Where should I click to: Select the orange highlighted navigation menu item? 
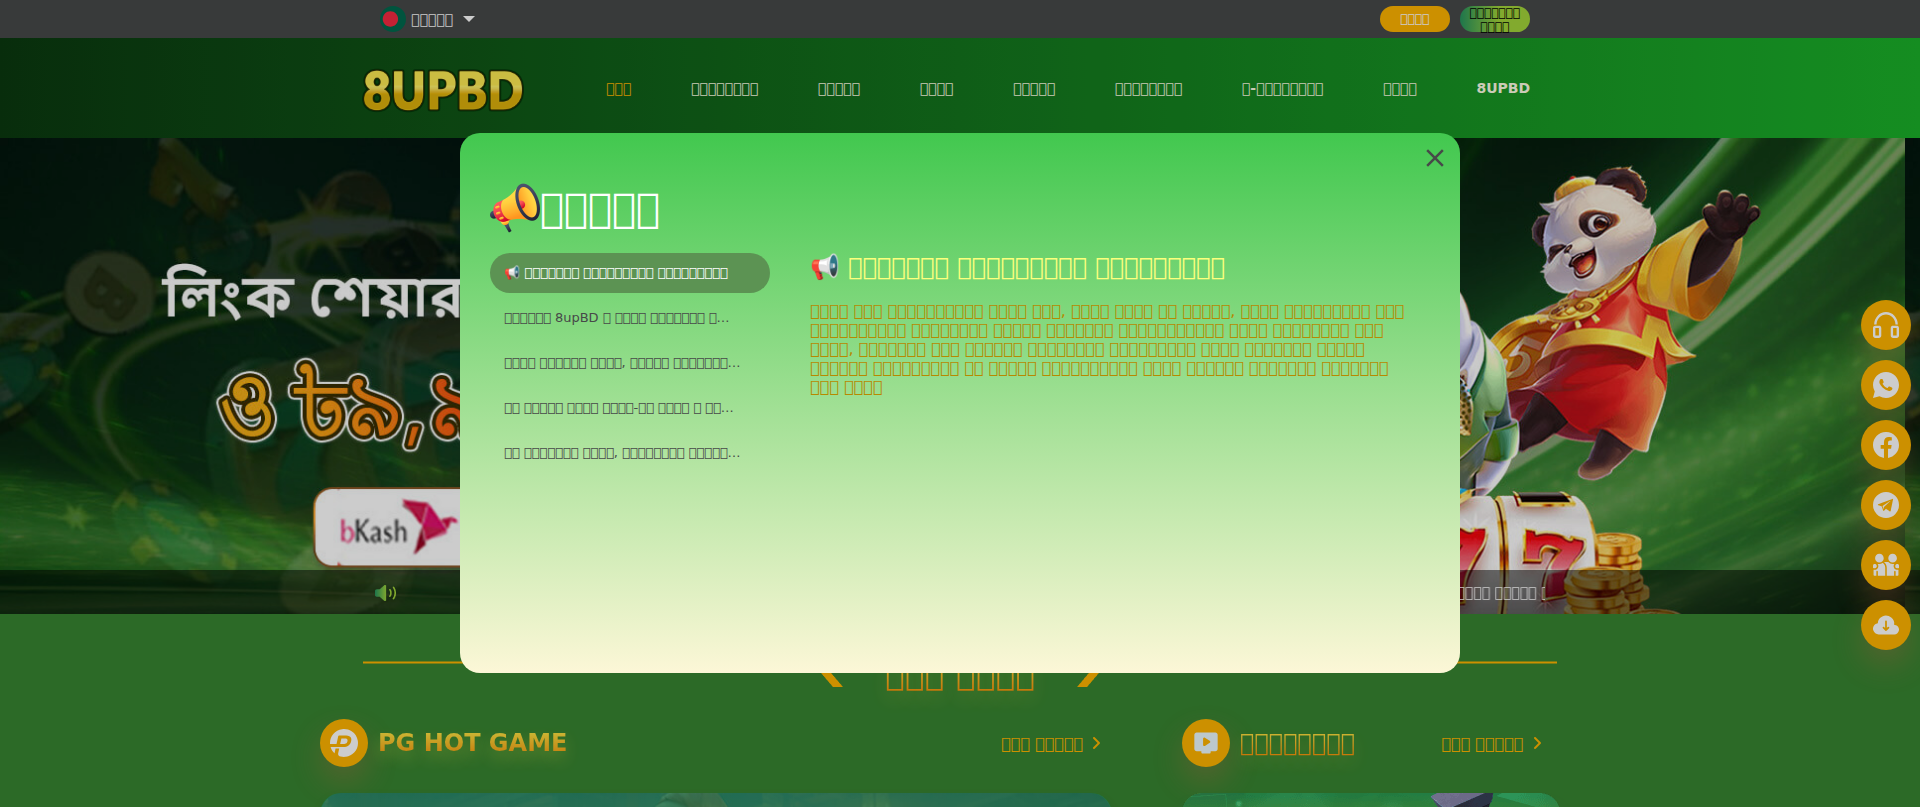coord(619,89)
